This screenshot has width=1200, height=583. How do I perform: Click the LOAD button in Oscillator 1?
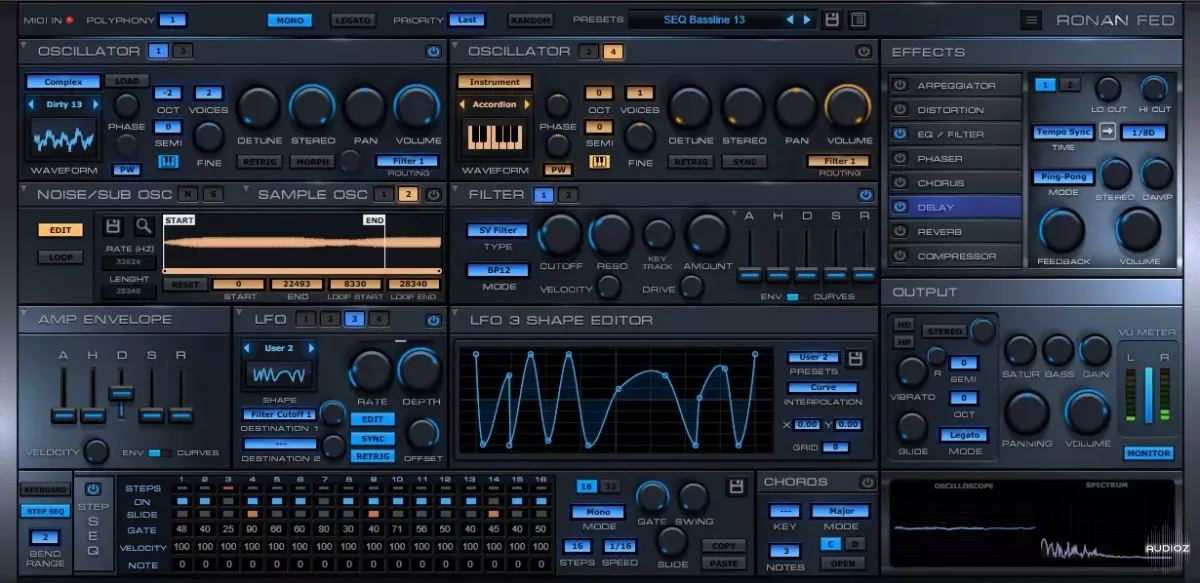click(128, 81)
